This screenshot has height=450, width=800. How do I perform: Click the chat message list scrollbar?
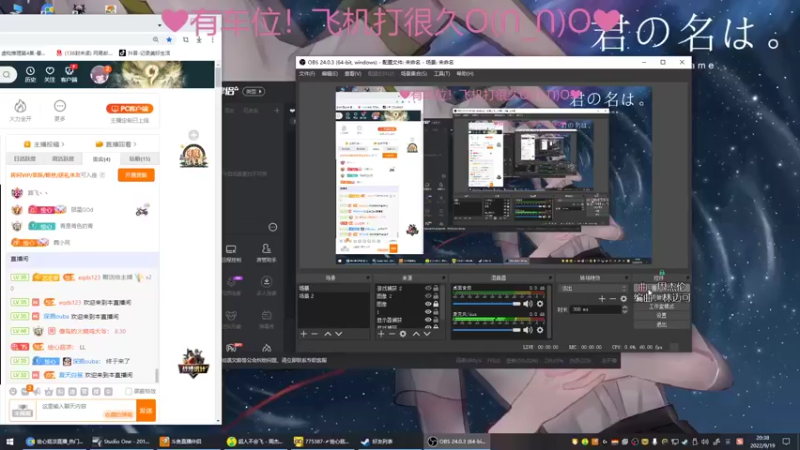(x=157, y=375)
